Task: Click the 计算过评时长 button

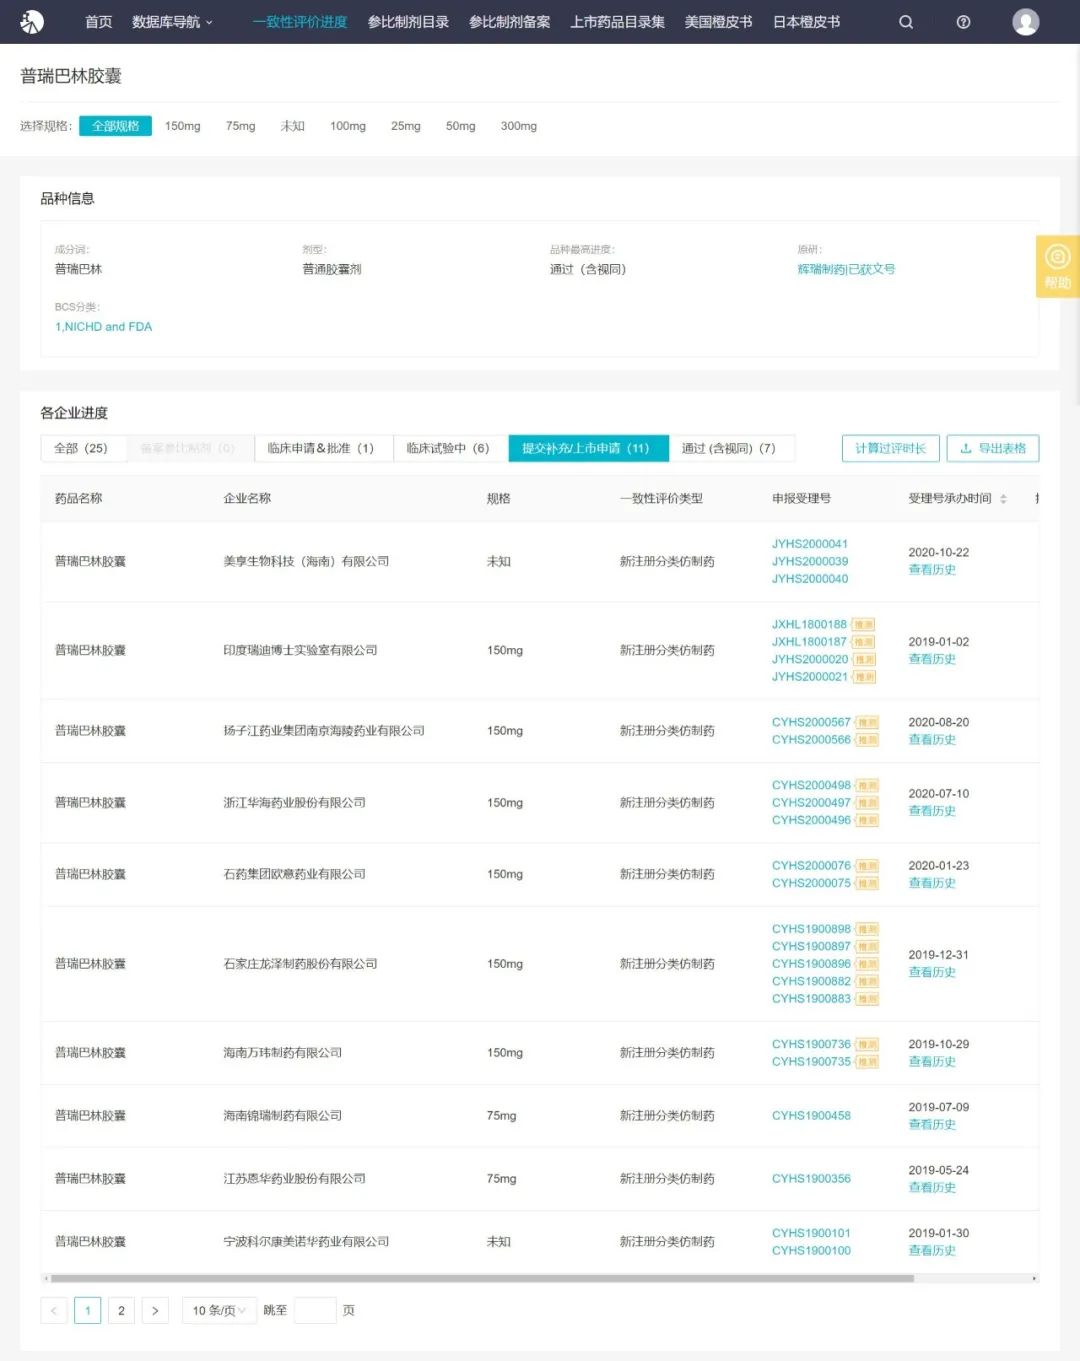Action: coord(891,448)
